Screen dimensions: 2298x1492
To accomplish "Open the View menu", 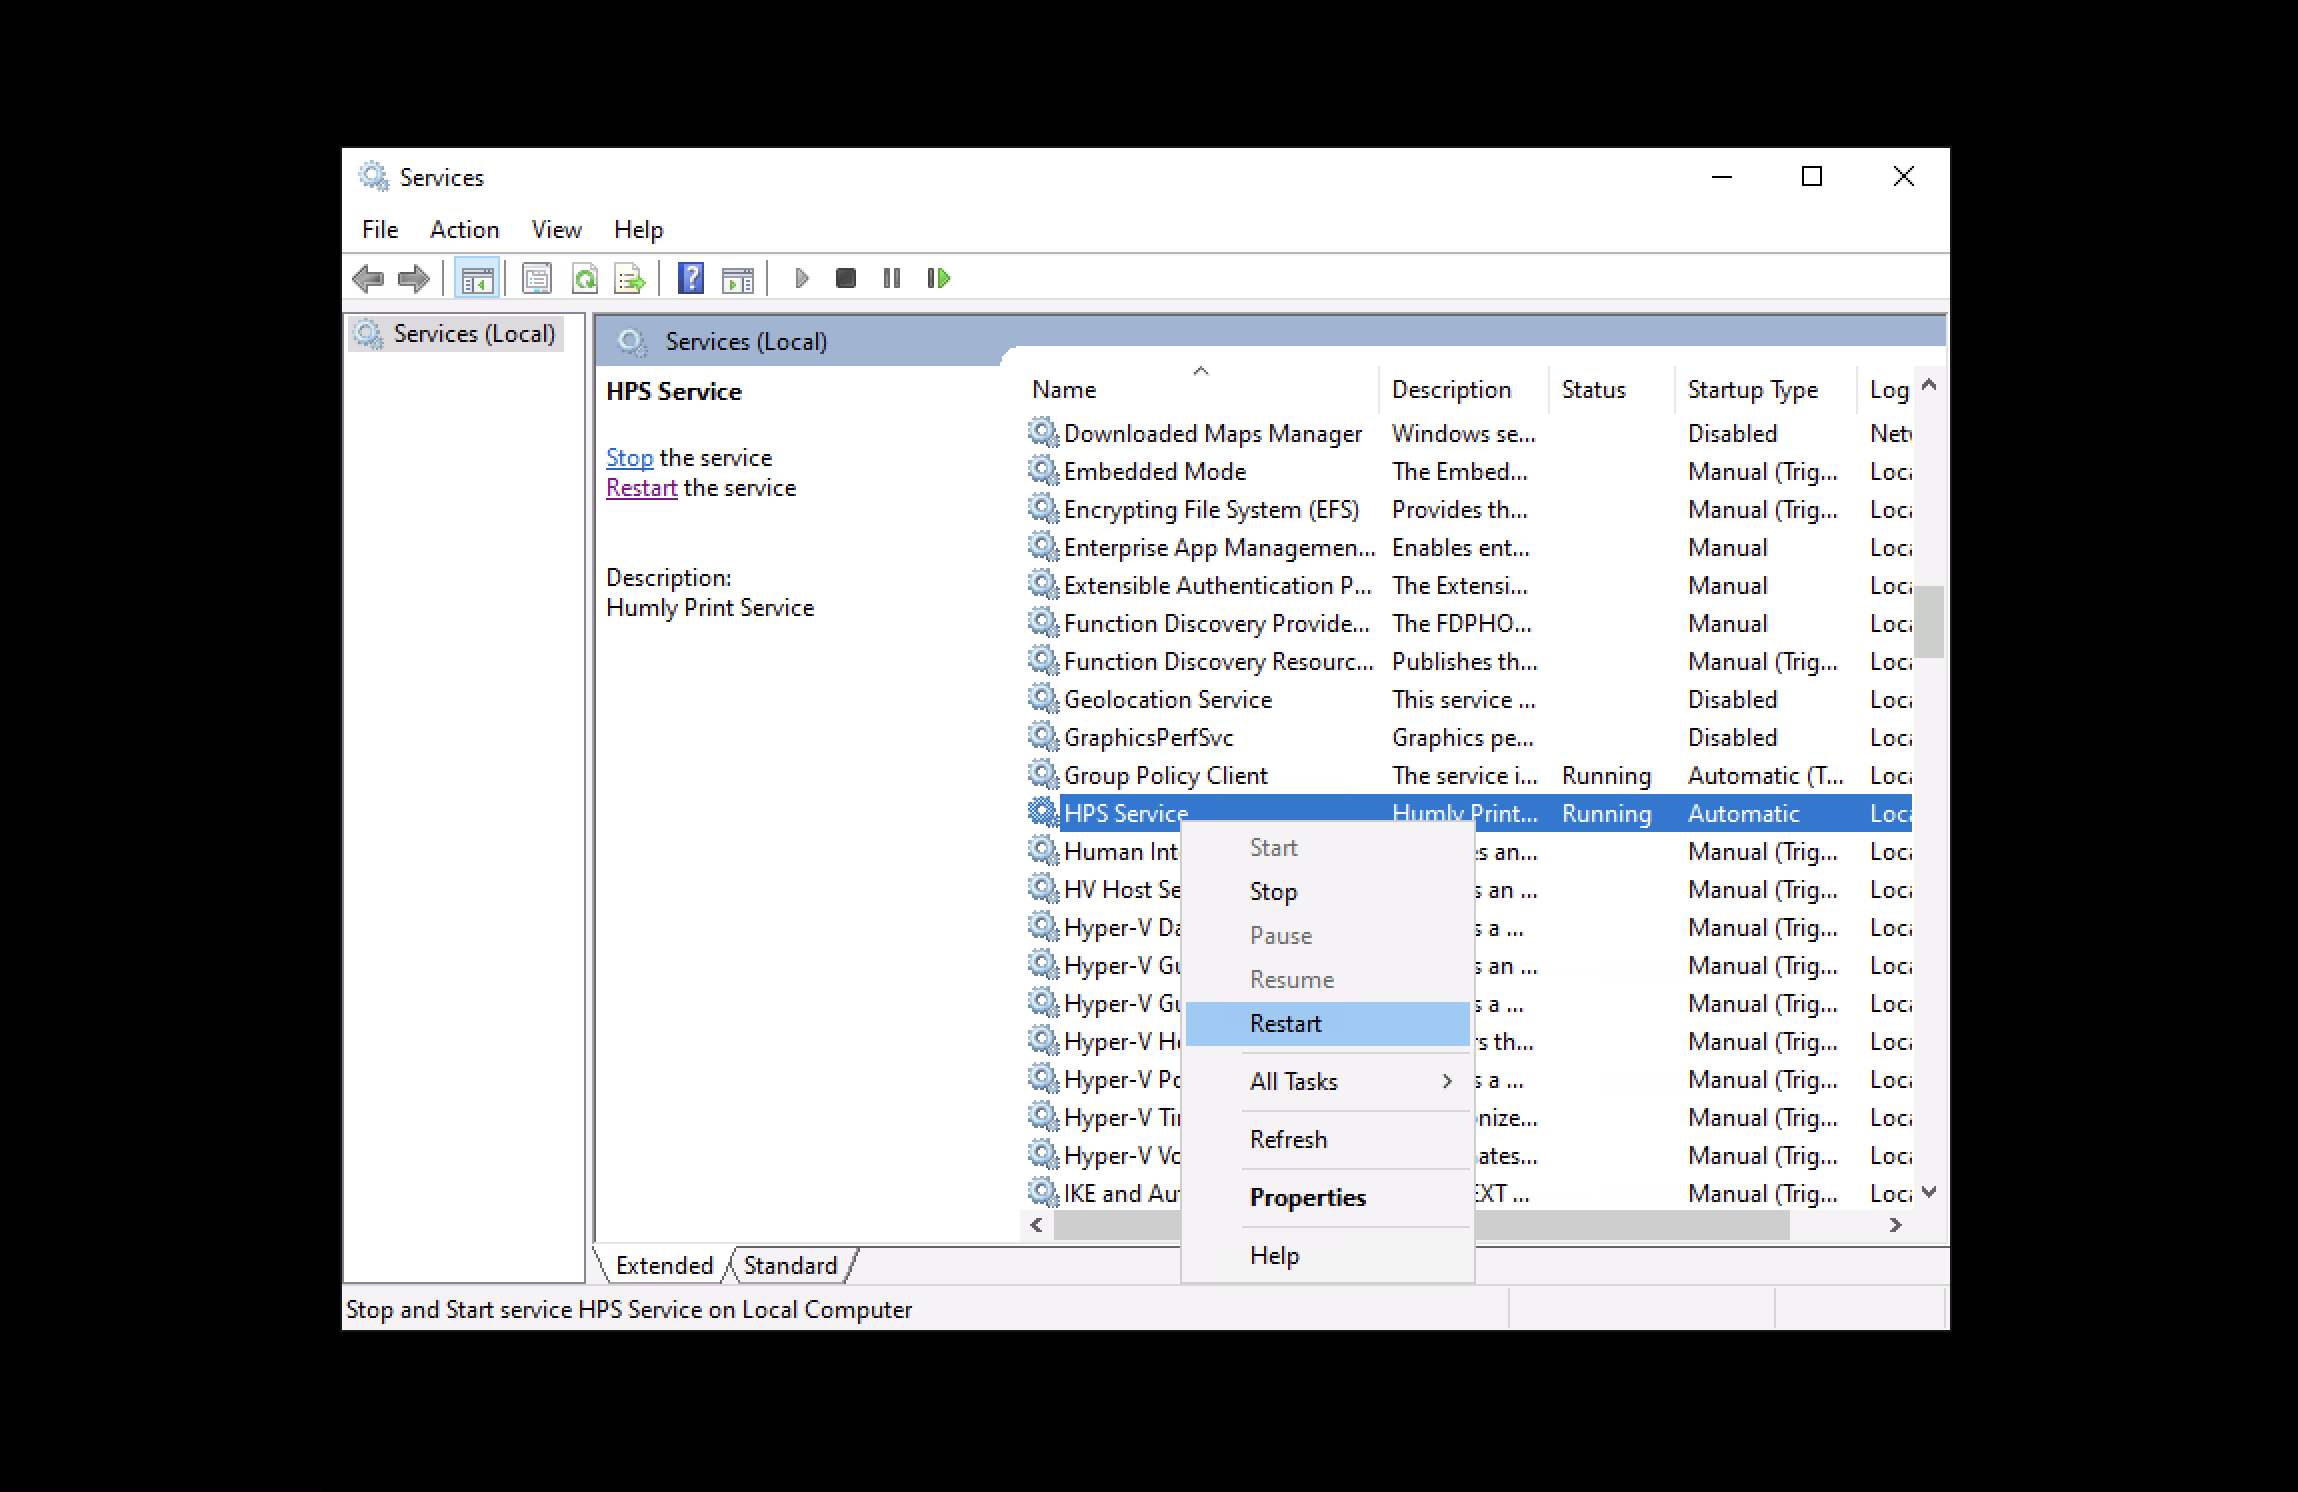I will [x=556, y=229].
